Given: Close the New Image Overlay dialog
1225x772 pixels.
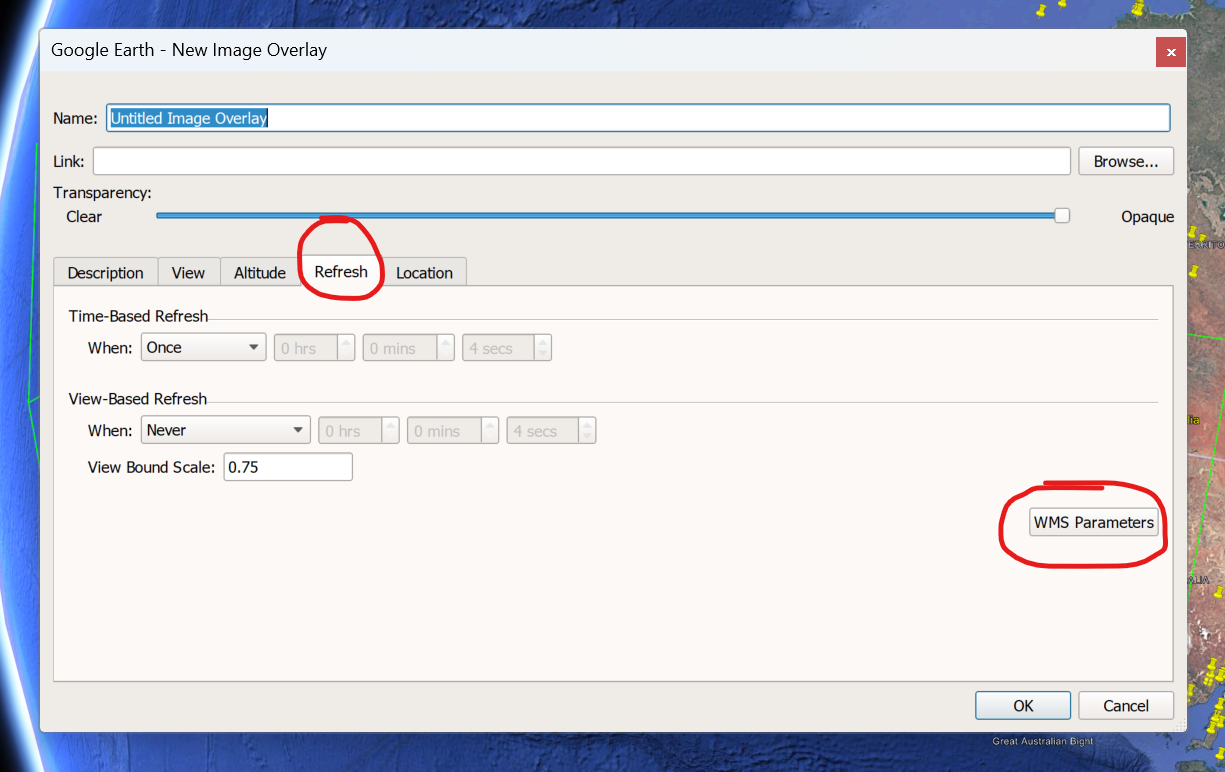Looking at the screenshot, I should (x=1171, y=52).
